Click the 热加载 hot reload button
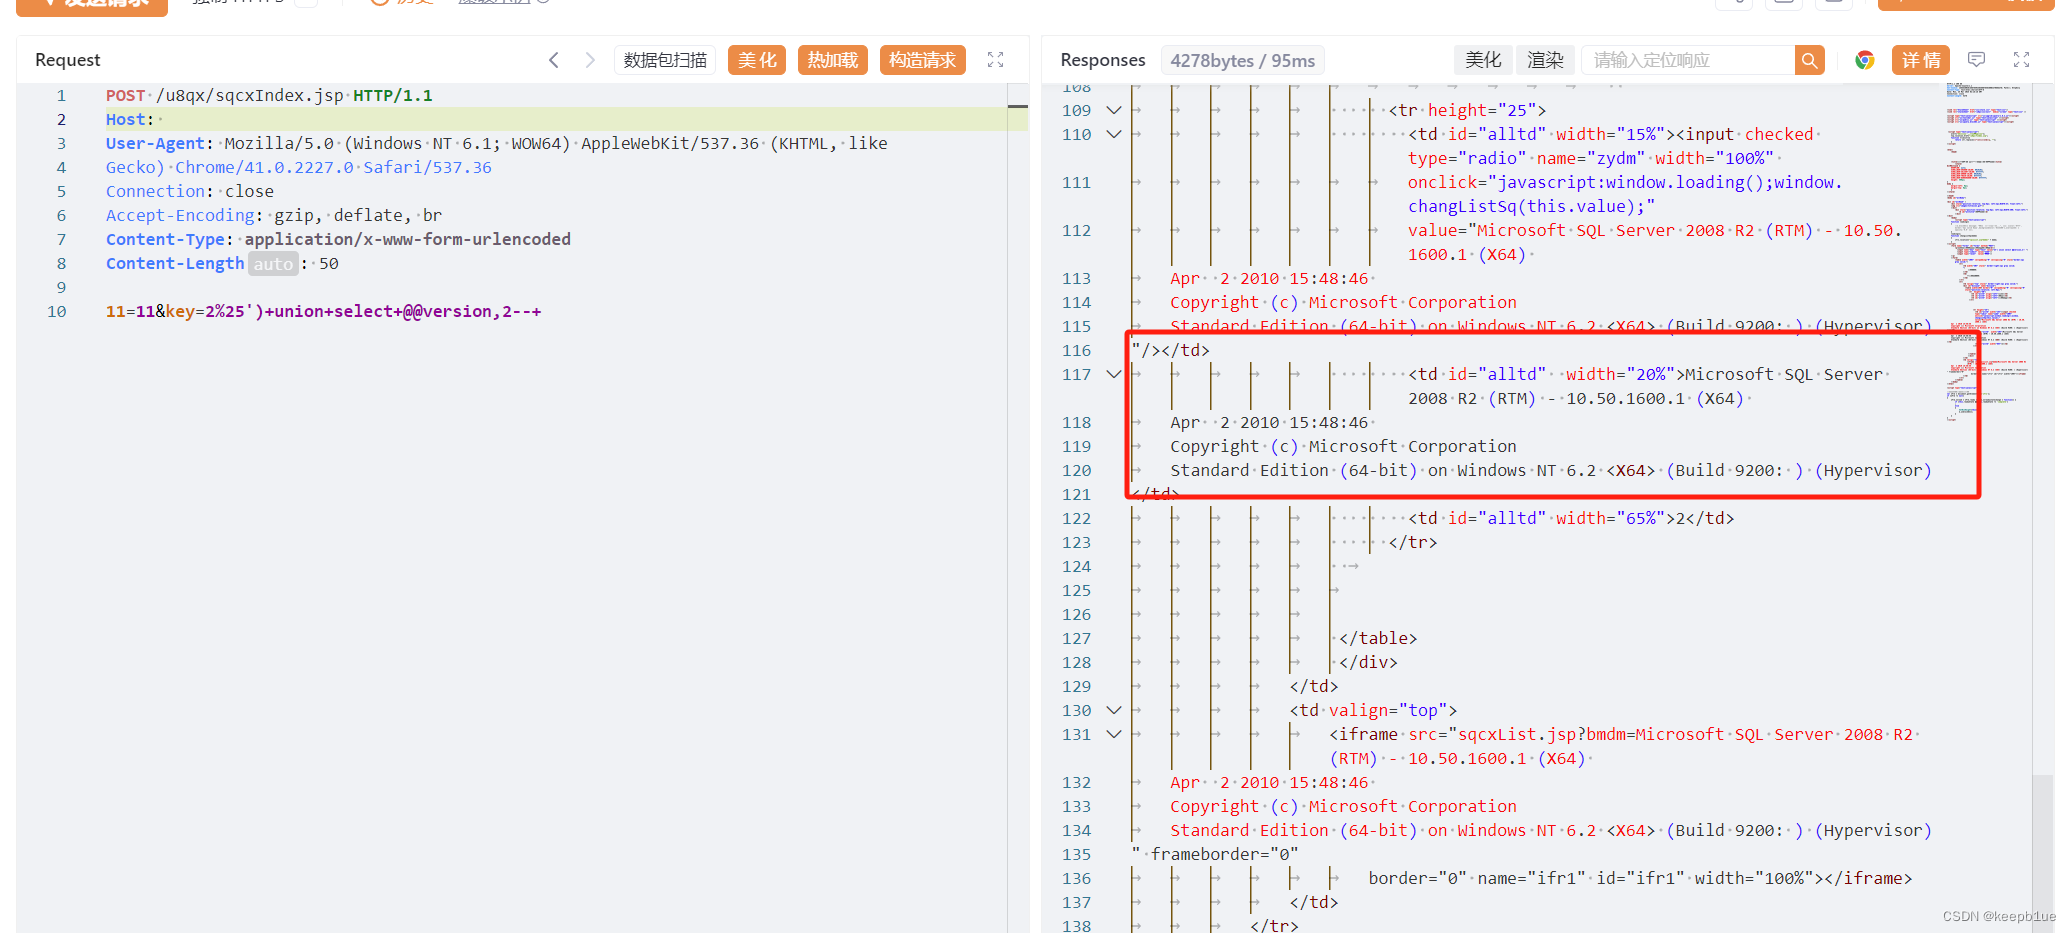Image resolution: width=2071 pixels, height=933 pixels. [x=833, y=60]
